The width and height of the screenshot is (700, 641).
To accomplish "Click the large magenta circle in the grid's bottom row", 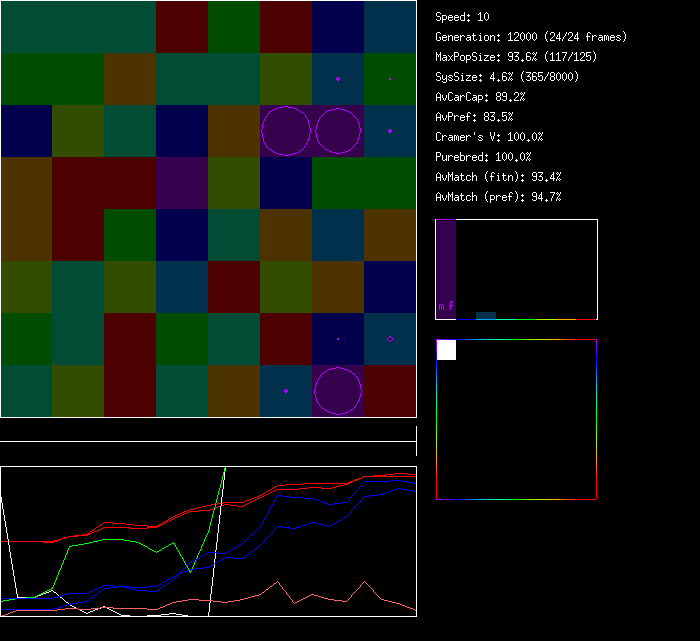I will (337, 391).
